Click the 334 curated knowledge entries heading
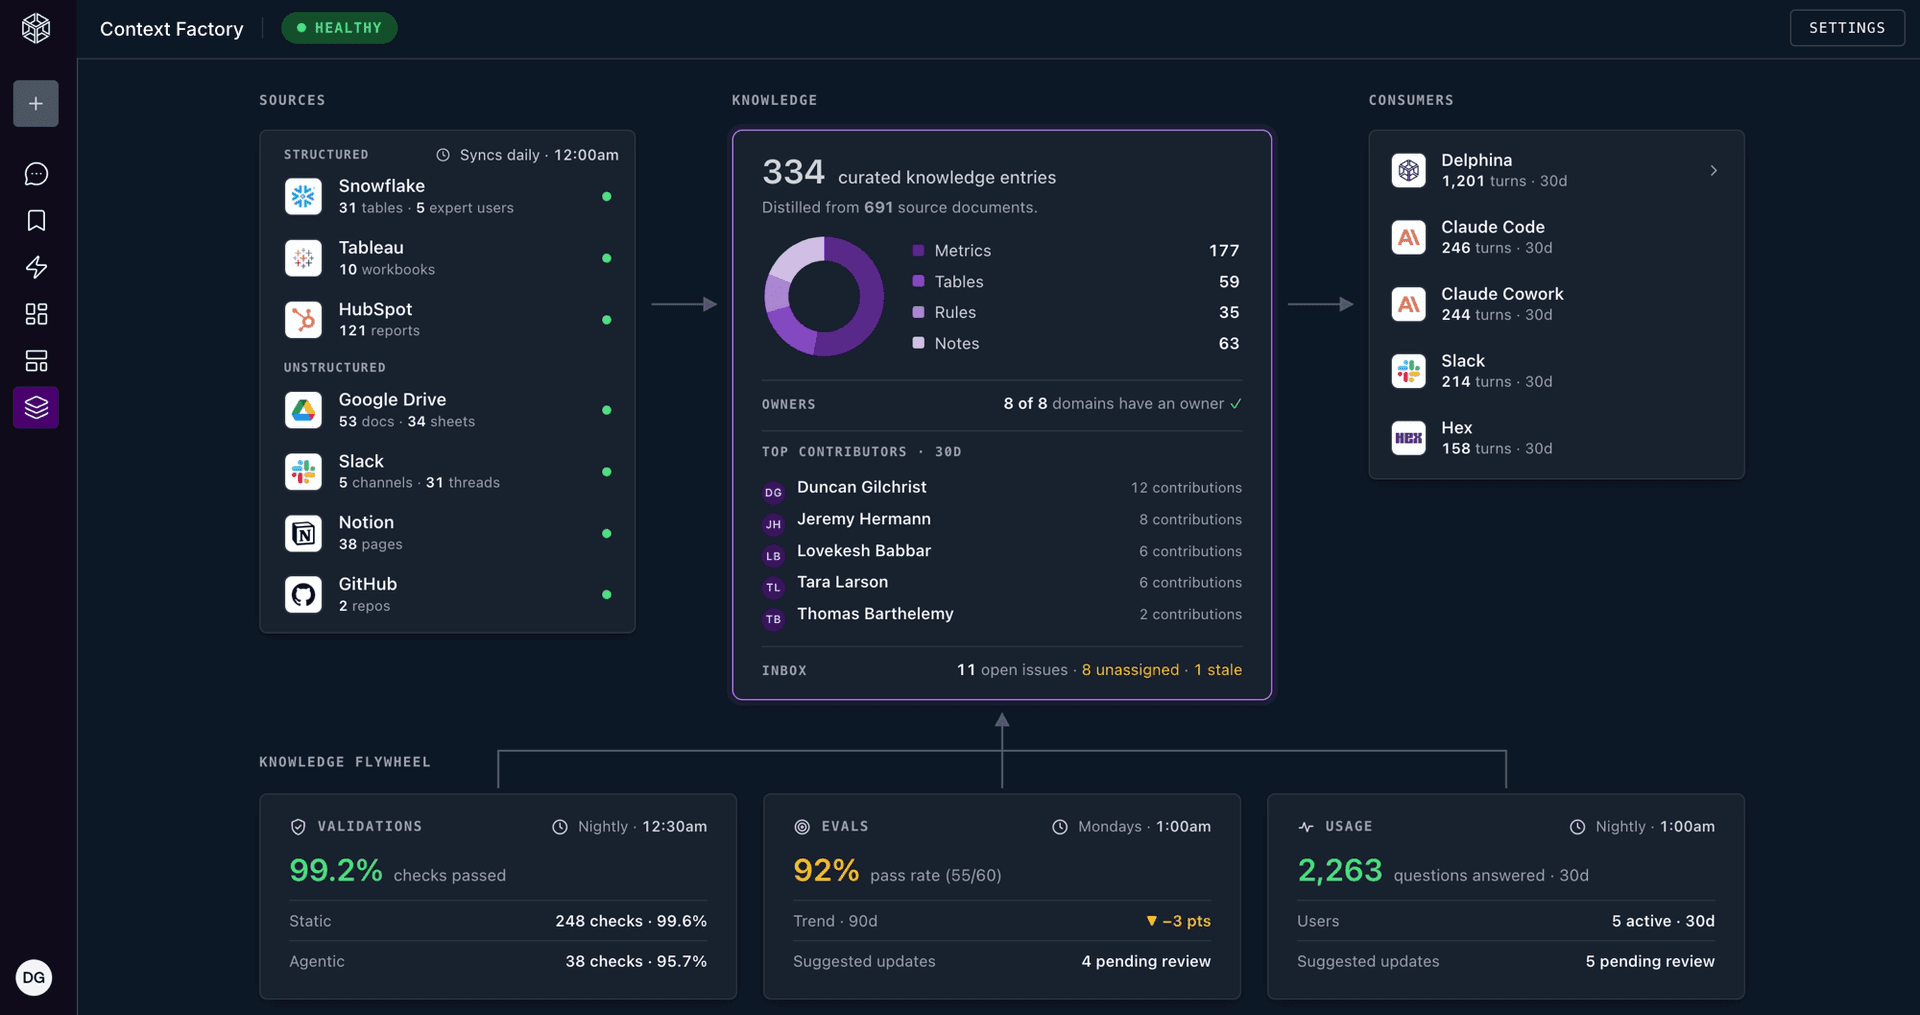This screenshot has width=1920, height=1015. click(909, 173)
